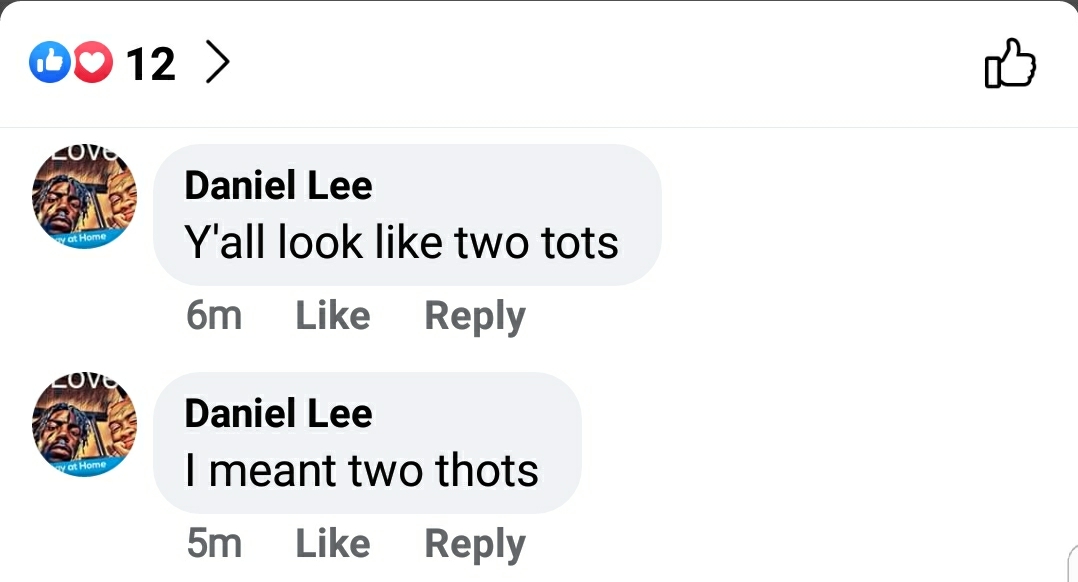Select the text "I meant two thots"

coord(362,471)
